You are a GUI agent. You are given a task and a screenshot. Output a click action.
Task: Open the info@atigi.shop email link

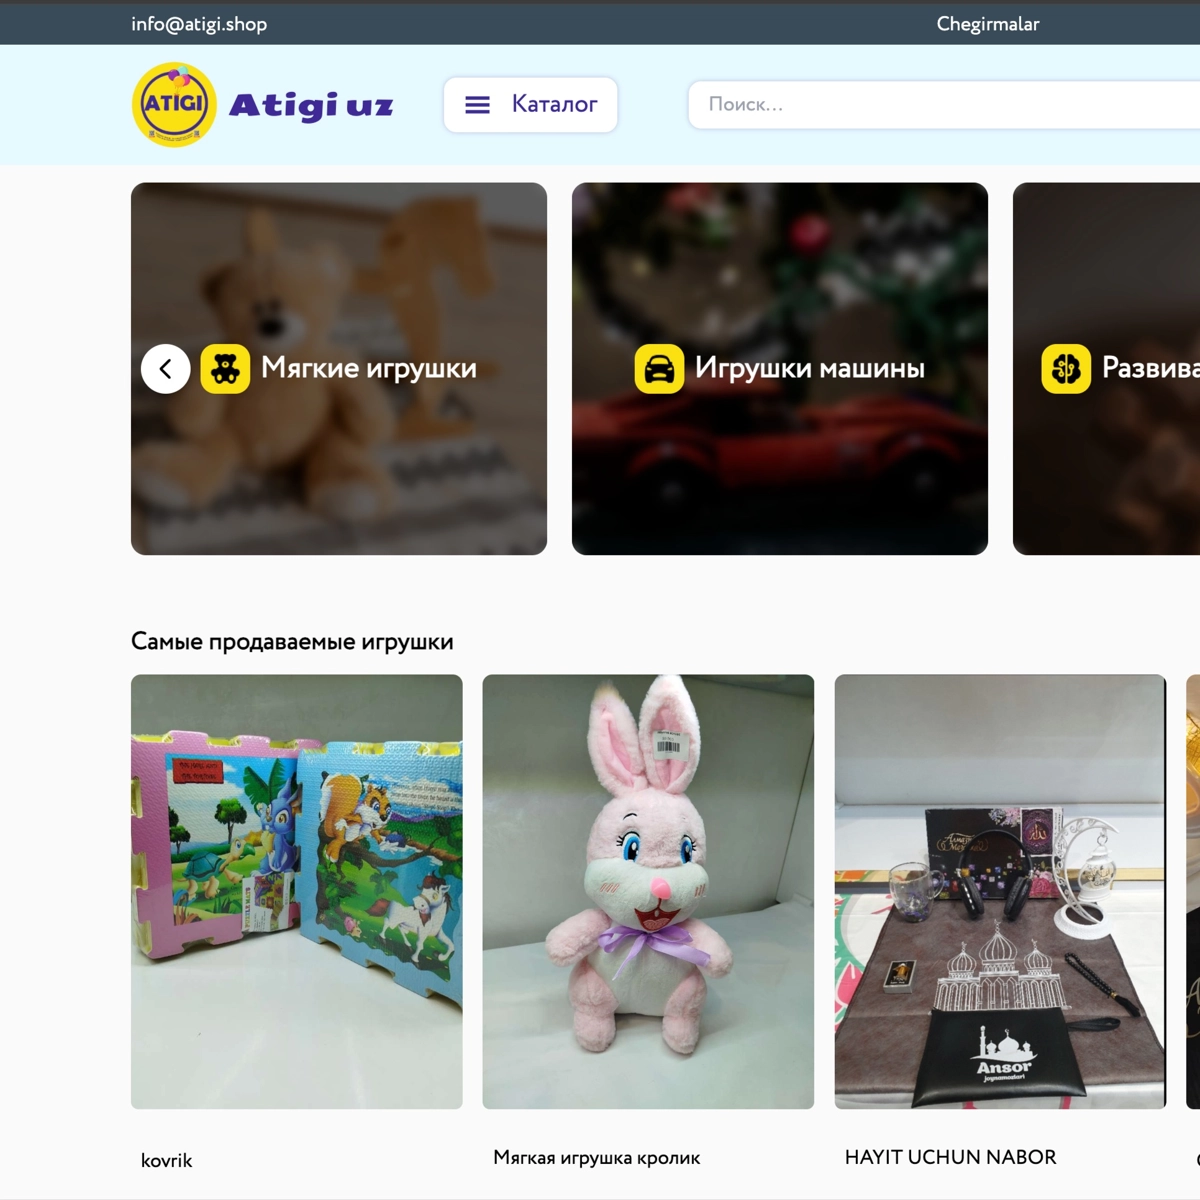point(199,24)
